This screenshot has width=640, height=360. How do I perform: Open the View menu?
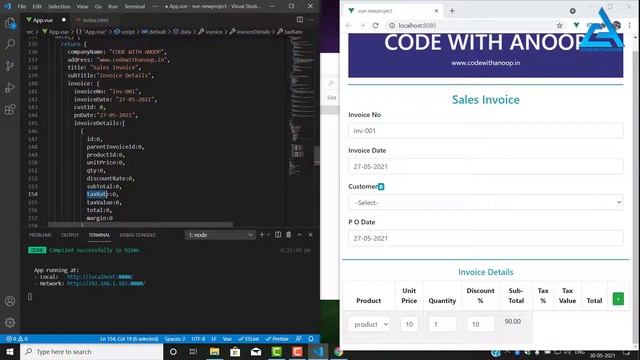pos(82,7)
